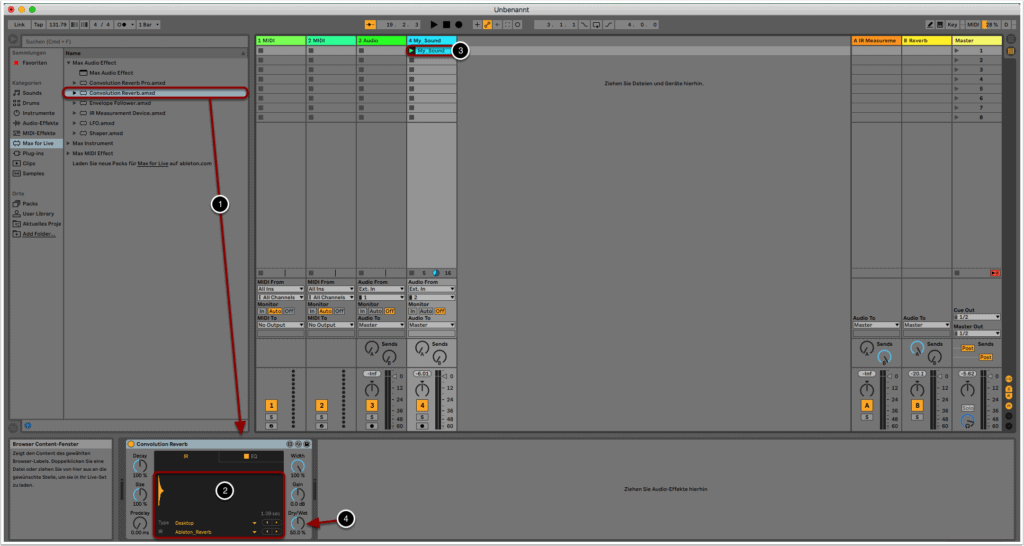The image size is (1024, 546).
Task: Select the 4 My_Sound track header
Action: click(x=431, y=40)
